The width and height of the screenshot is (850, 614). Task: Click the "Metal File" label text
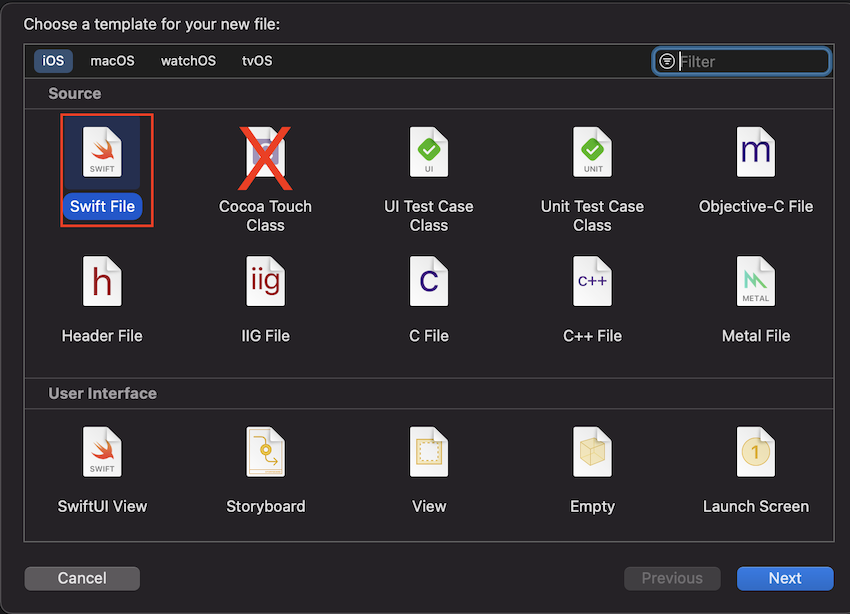pyautogui.click(x=756, y=336)
